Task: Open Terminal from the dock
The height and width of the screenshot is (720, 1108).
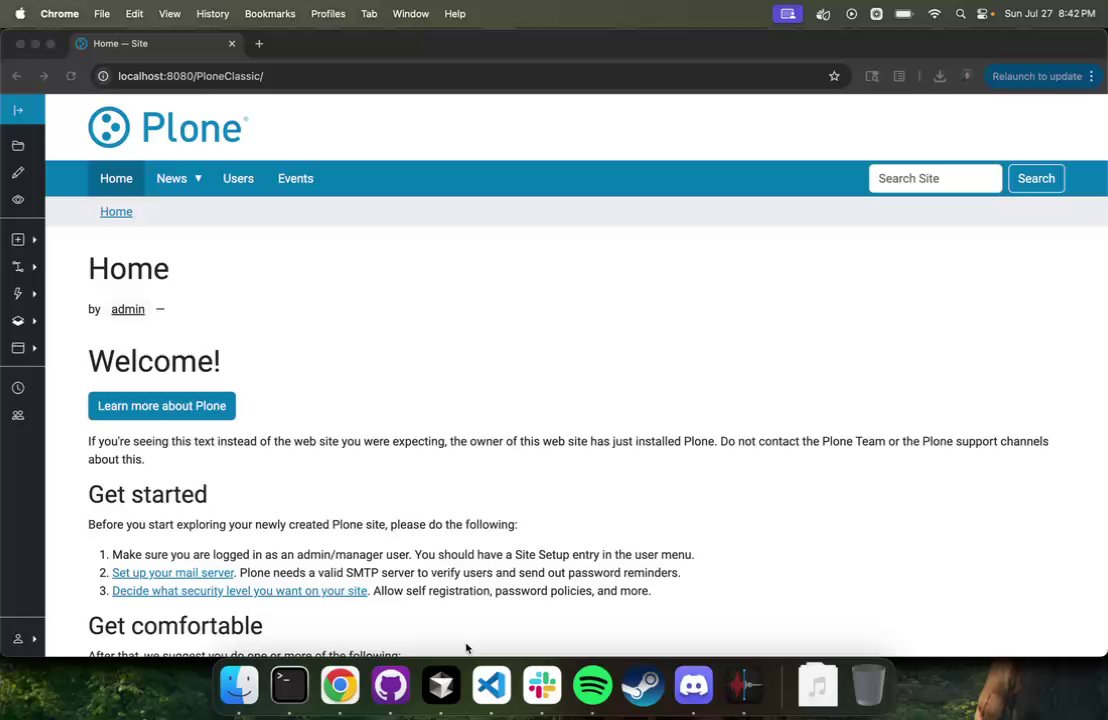Action: pos(290,685)
